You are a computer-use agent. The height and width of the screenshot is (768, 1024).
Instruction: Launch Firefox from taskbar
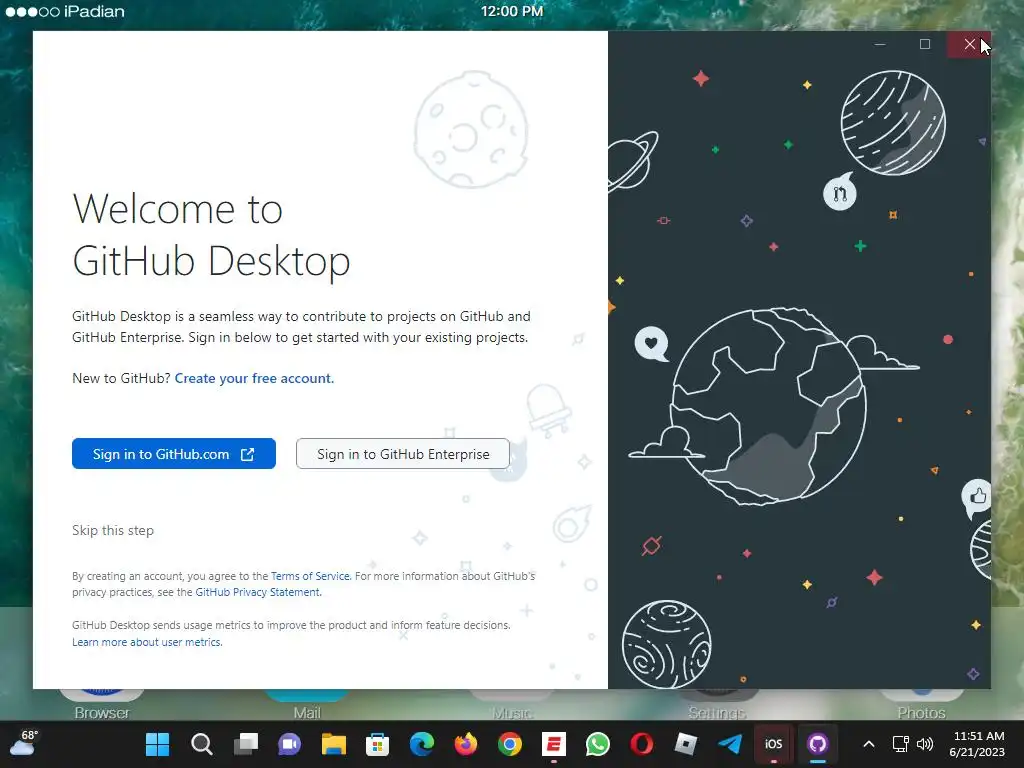click(x=466, y=744)
